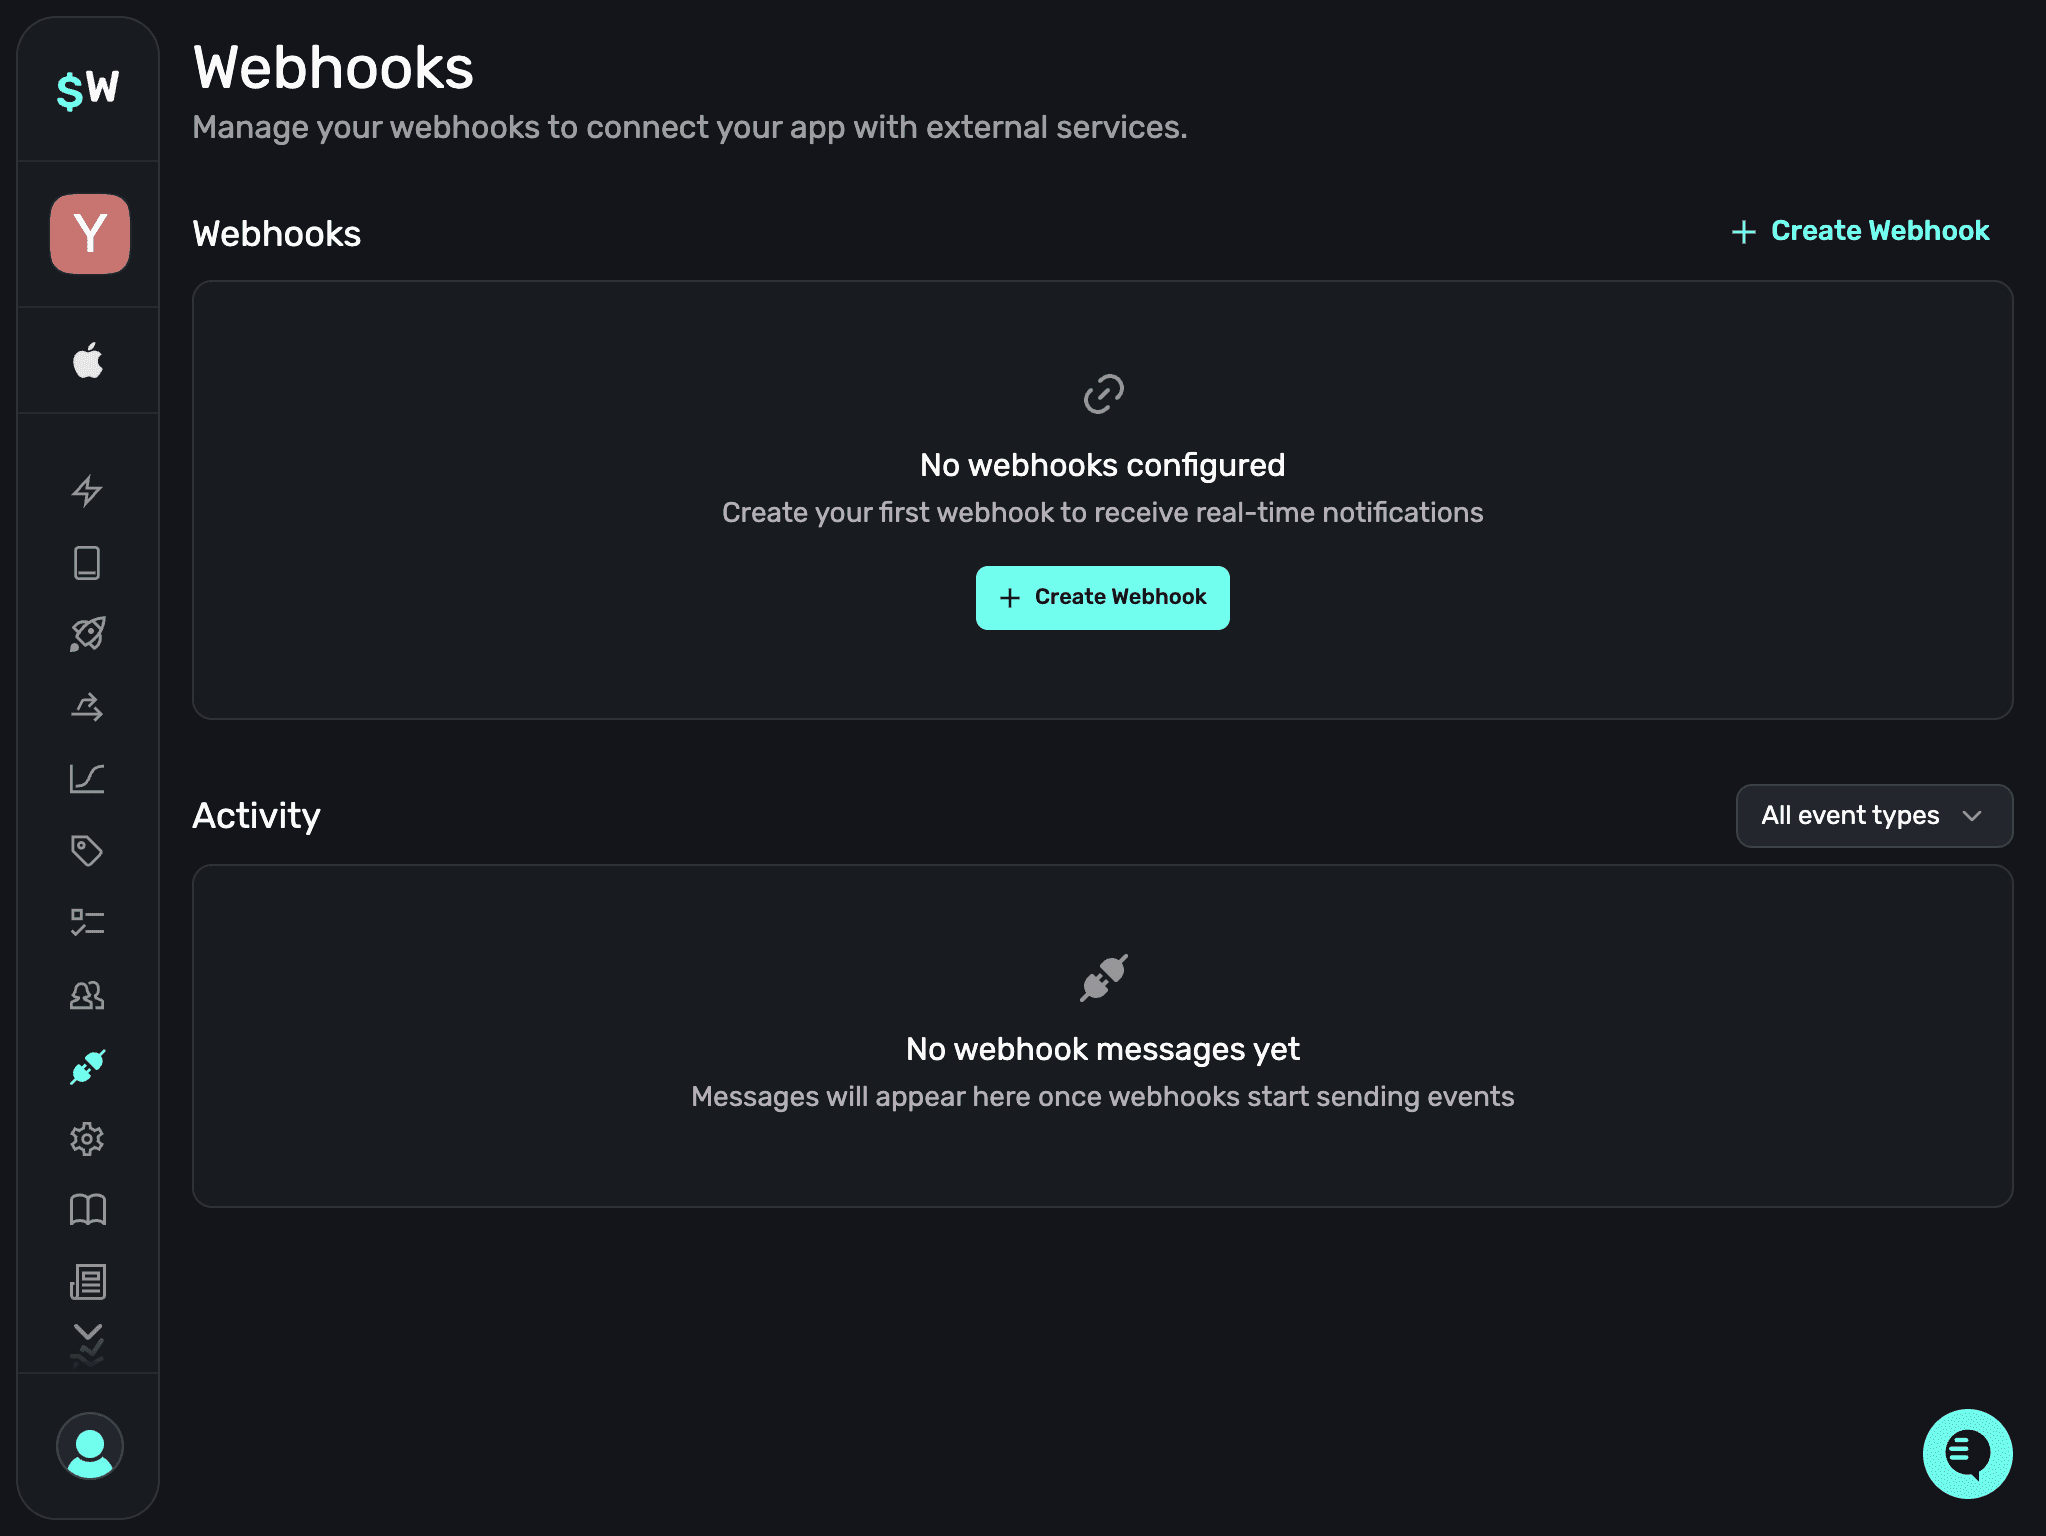Viewport: 2046px width, 1536px height.
Task: Switch to the Y app workspace
Action: coord(88,233)
